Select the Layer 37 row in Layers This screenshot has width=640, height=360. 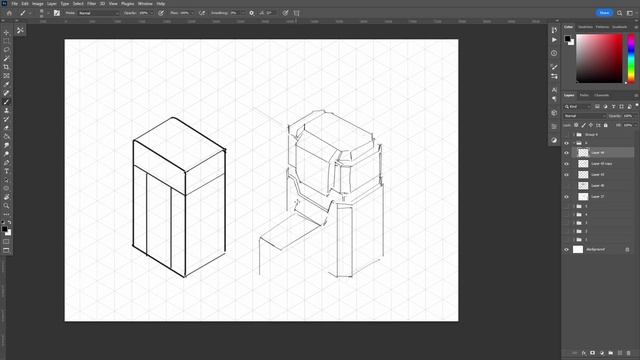pos(598,197)
